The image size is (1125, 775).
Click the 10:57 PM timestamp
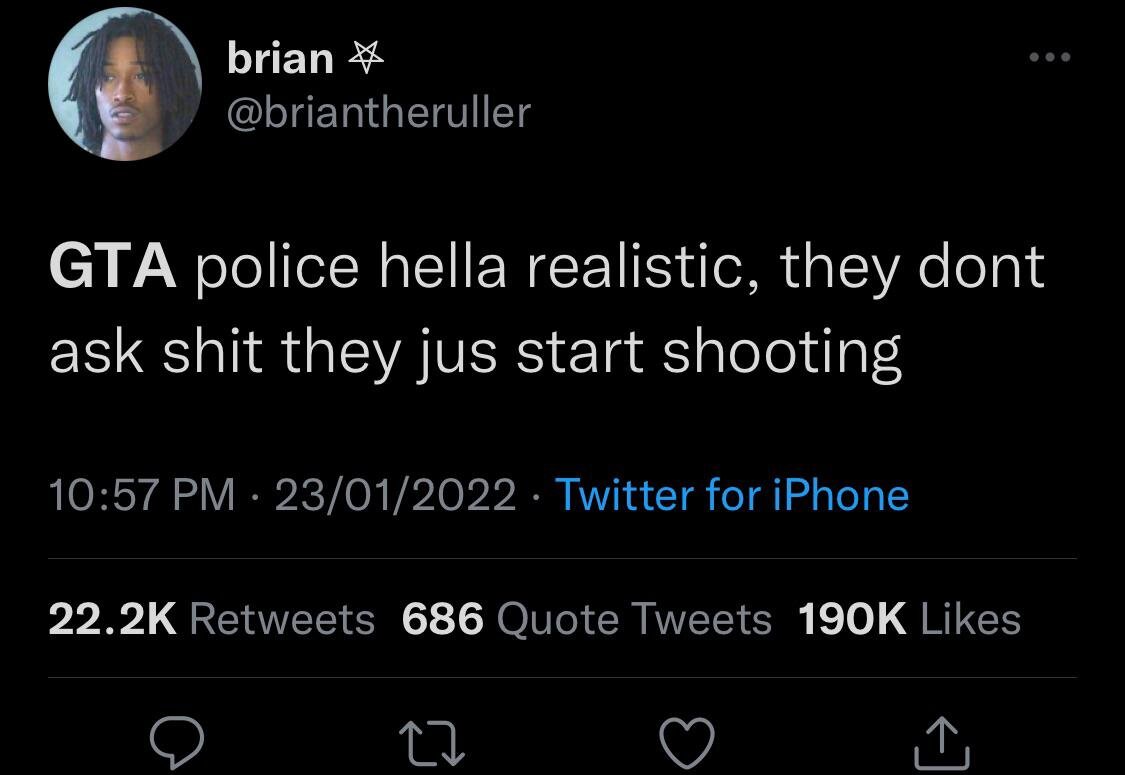143,494
